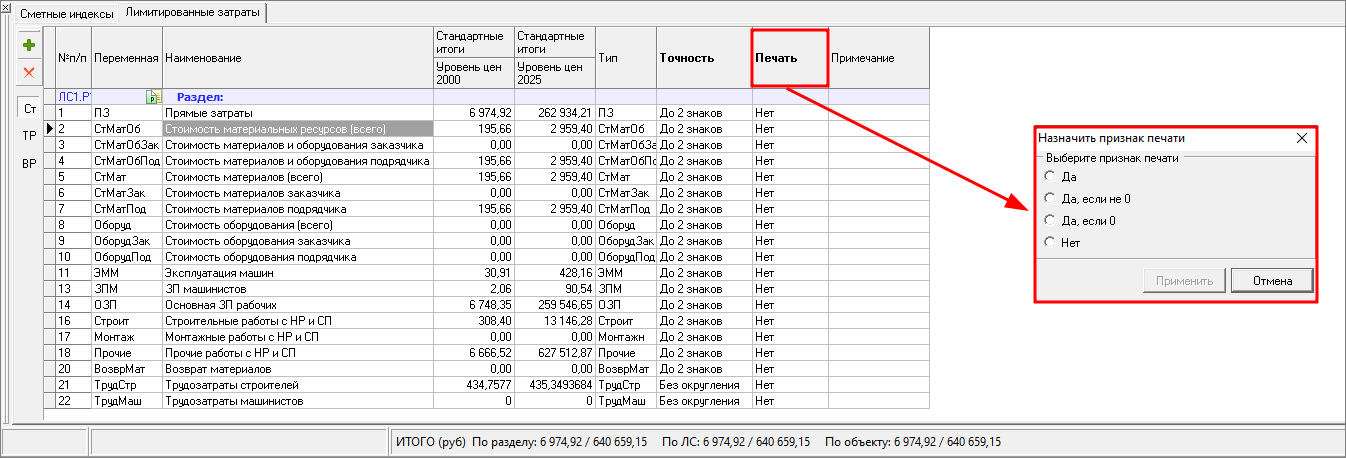The image size is (1346, 458).
Task: Click the Точность column header
Action: tap(703, 58)
